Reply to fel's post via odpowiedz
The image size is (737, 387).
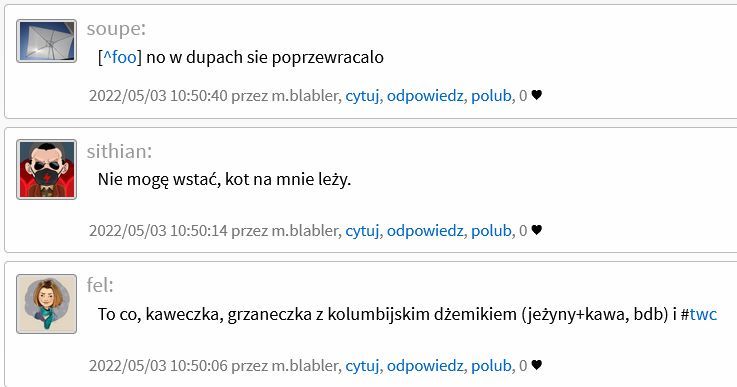click(425, 366)
